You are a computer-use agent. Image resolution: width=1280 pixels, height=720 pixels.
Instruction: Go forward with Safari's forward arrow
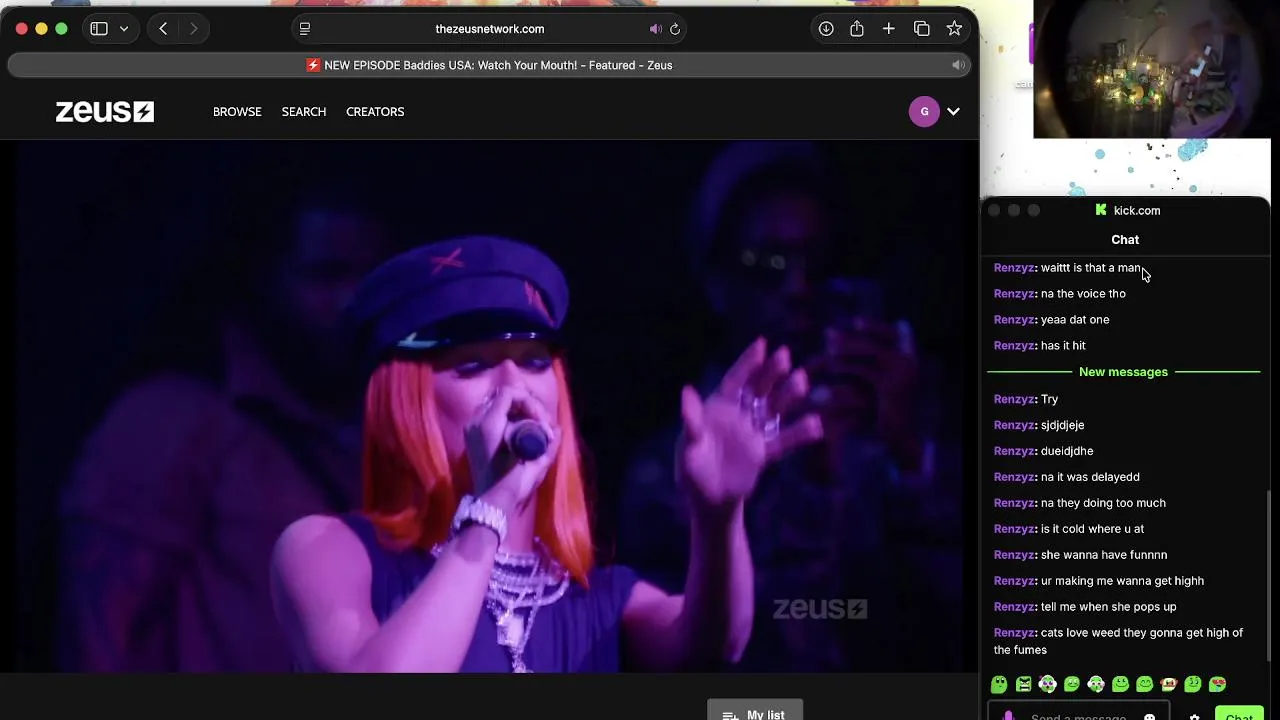tap(193, 29)
